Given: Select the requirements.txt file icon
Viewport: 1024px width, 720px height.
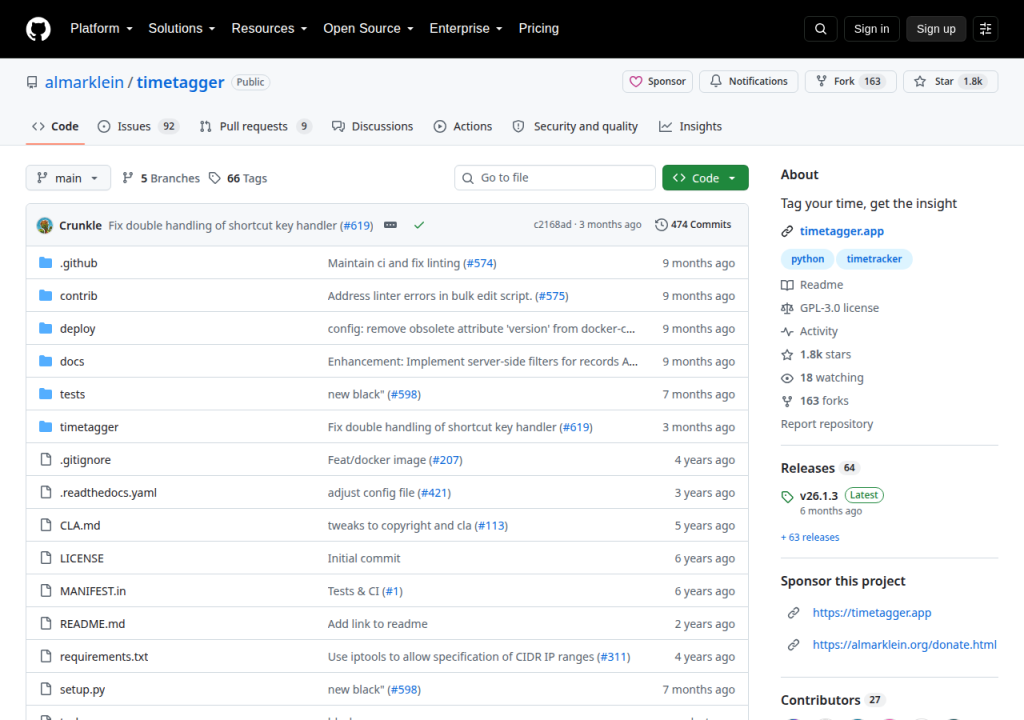Looking at the screenshot, I should [45, 656].
